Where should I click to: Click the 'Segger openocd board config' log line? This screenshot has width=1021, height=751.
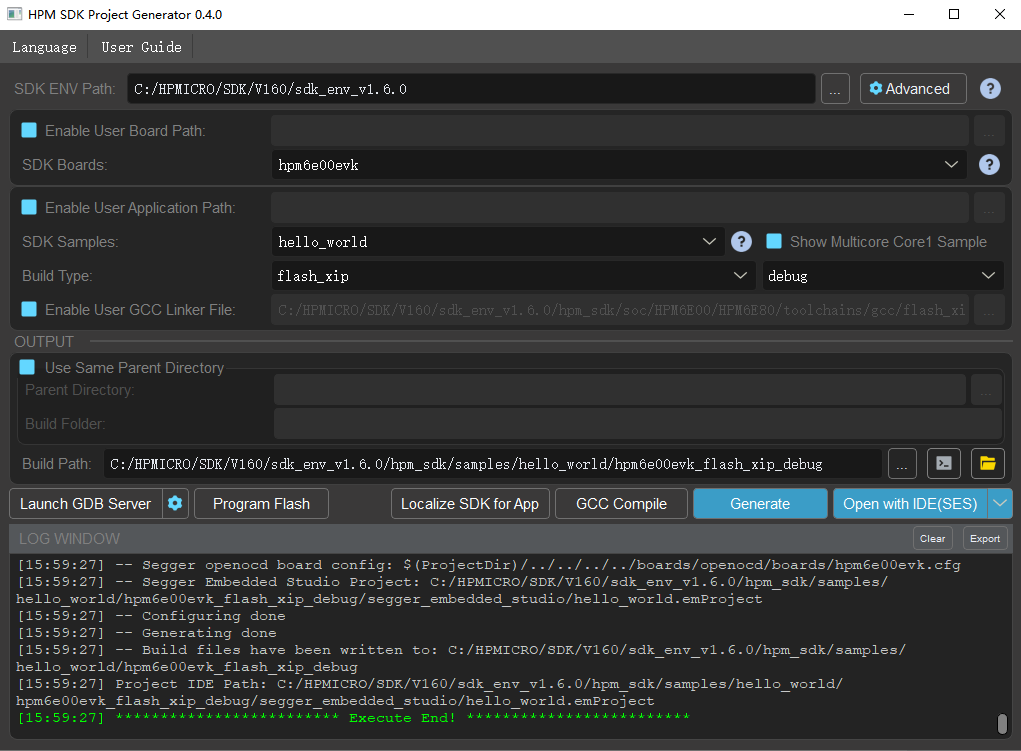(489, 565)
